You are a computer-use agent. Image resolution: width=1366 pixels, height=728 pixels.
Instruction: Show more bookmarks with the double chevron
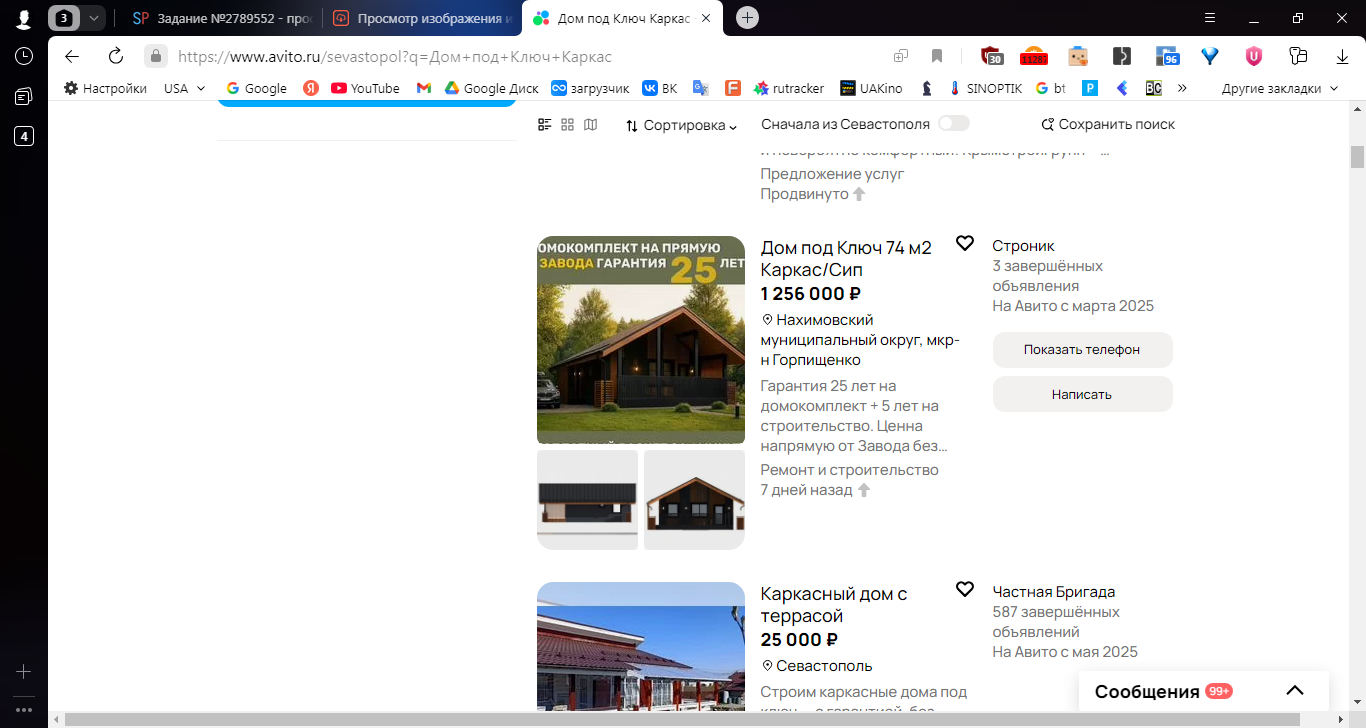coord(1182,88)
